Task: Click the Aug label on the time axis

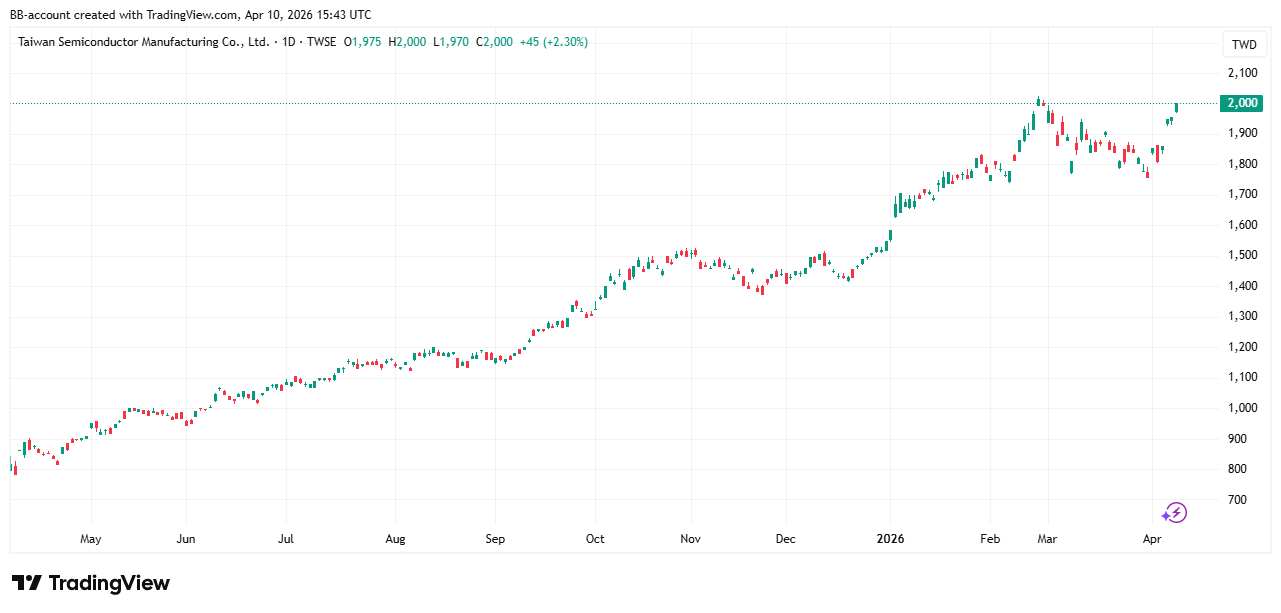Action: click(395, 539)
